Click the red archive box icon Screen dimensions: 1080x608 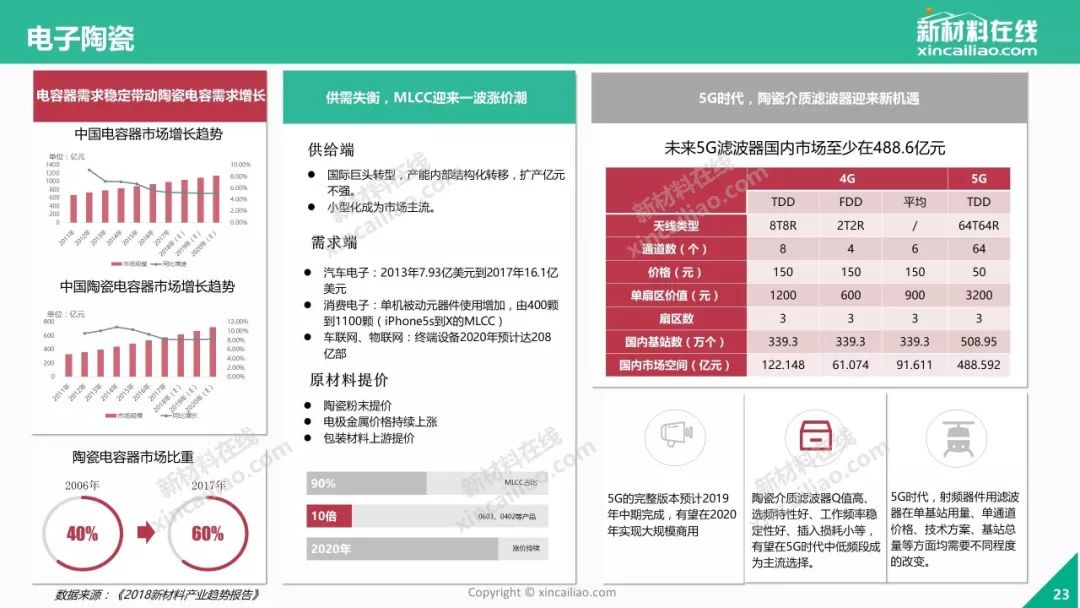coord(816,435)
